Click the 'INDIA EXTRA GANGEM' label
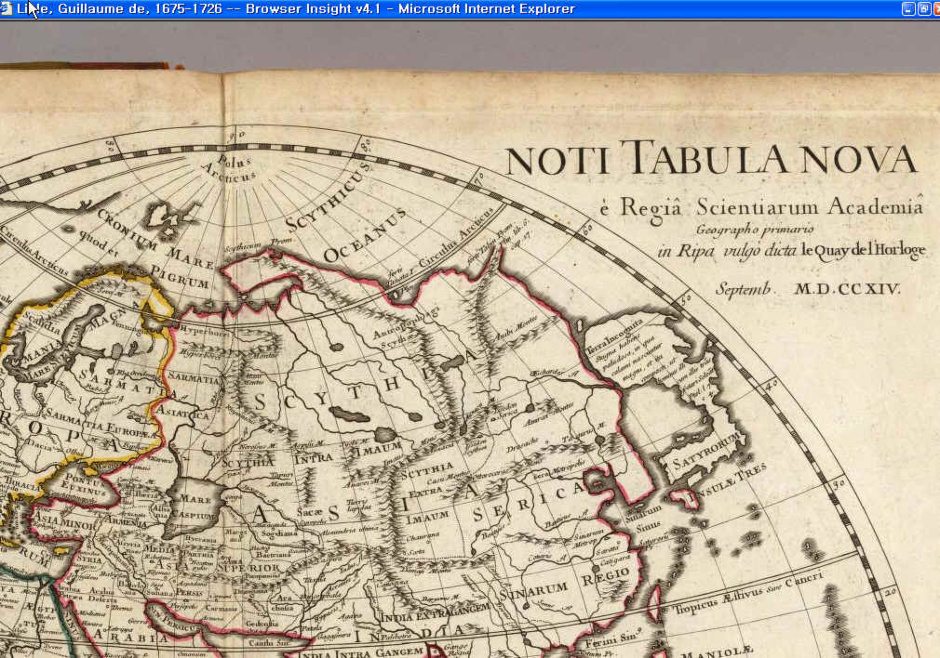 (x=435, y=614)
